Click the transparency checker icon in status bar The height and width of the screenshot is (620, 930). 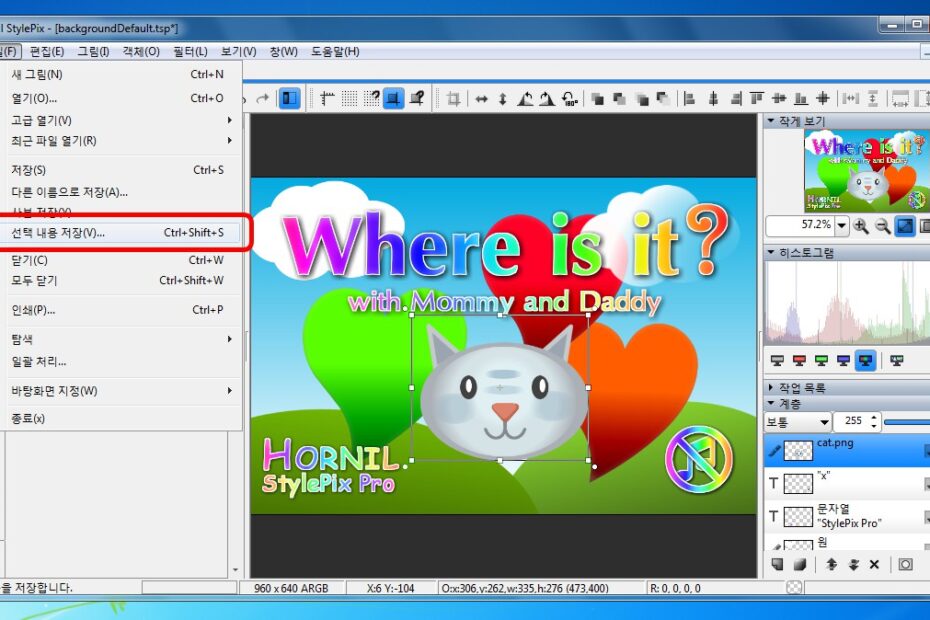[794, 587]
